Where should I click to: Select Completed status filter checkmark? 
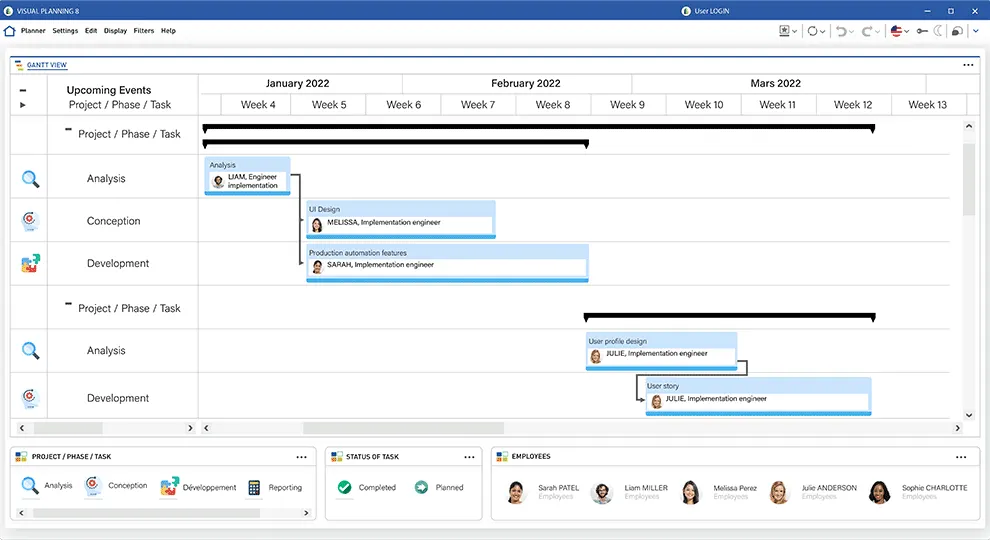point(345,488)
